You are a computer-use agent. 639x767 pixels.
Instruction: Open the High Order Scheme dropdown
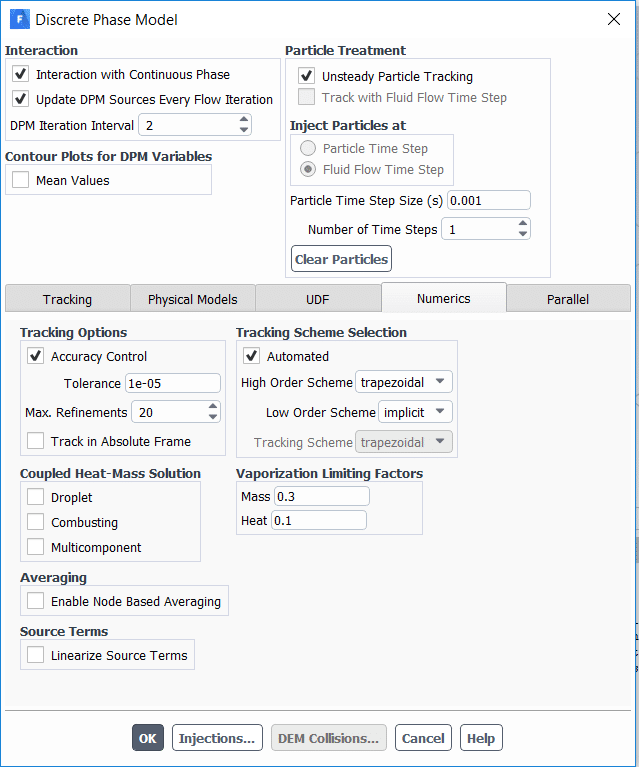point(404,382)
